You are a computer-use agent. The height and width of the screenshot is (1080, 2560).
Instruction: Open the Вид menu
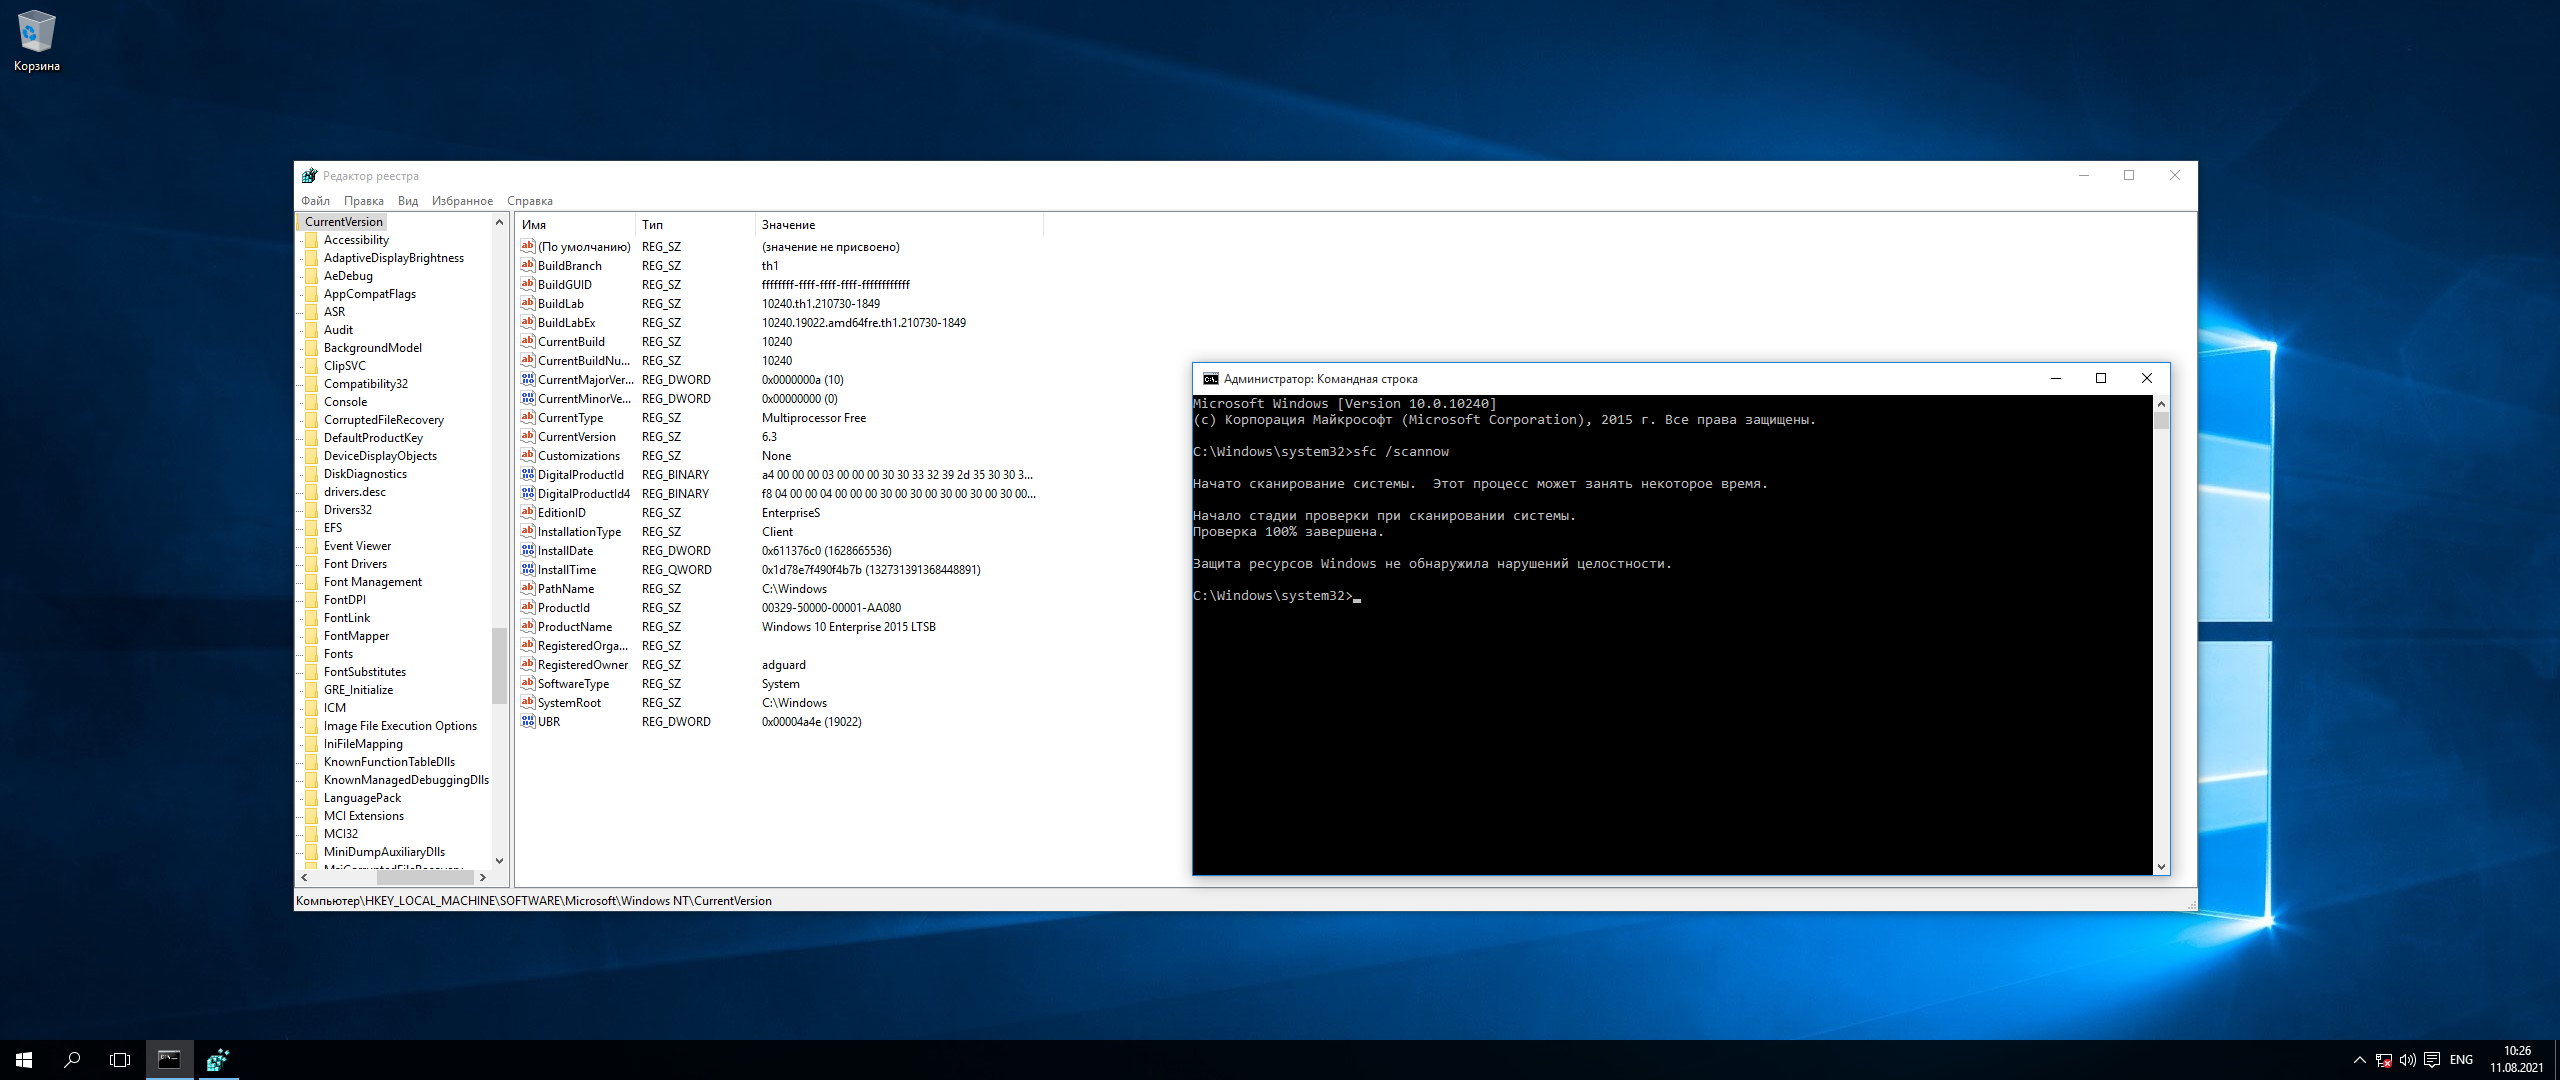coord(408,201)
